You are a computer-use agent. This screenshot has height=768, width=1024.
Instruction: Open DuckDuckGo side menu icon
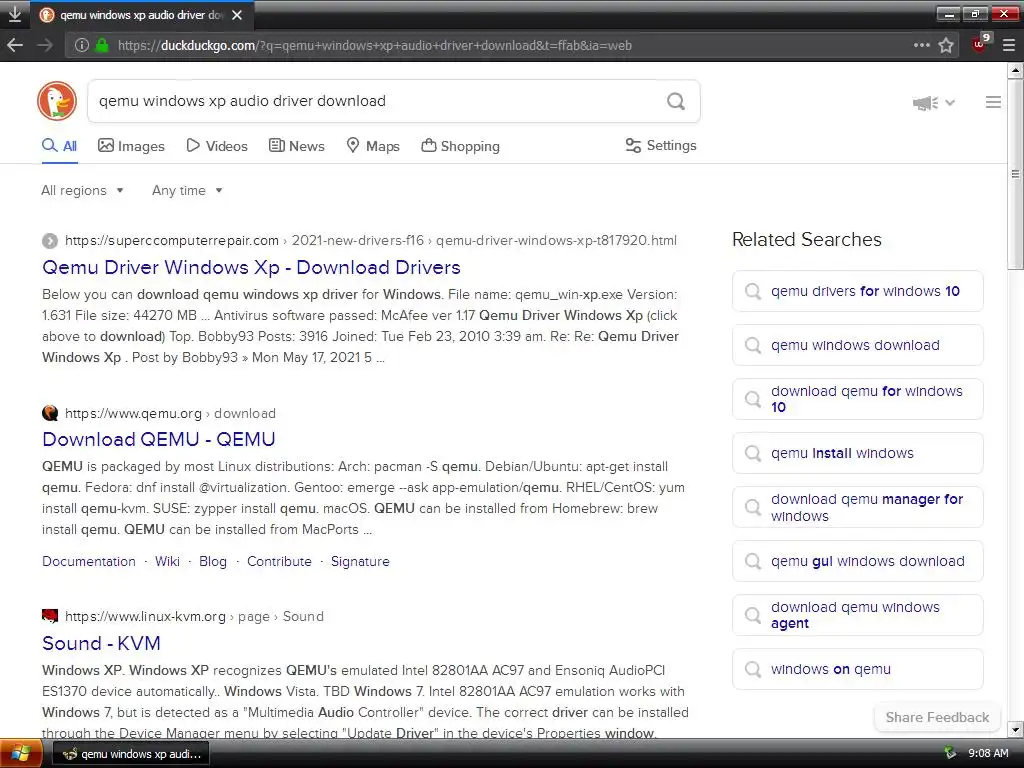tap(993, 102)
